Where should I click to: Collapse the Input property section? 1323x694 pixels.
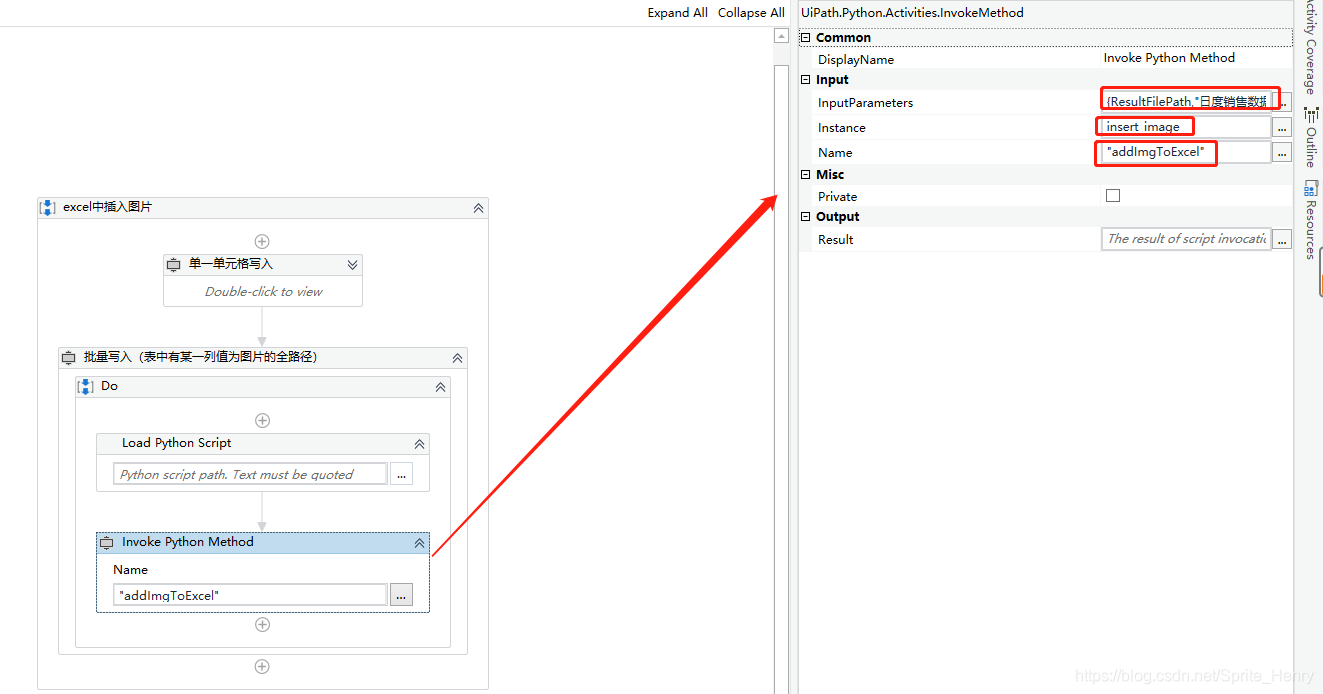point(806,79)
